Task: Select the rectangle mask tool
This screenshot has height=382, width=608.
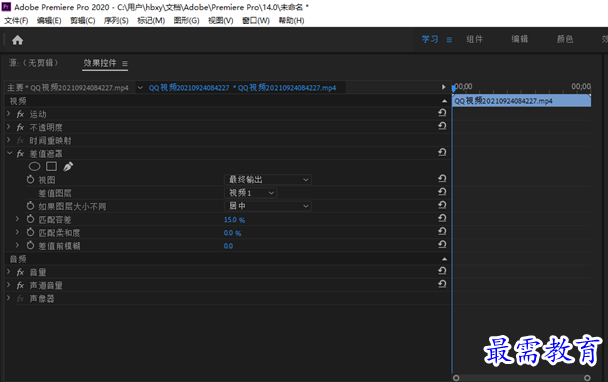Action: click(x=51, y=166)
